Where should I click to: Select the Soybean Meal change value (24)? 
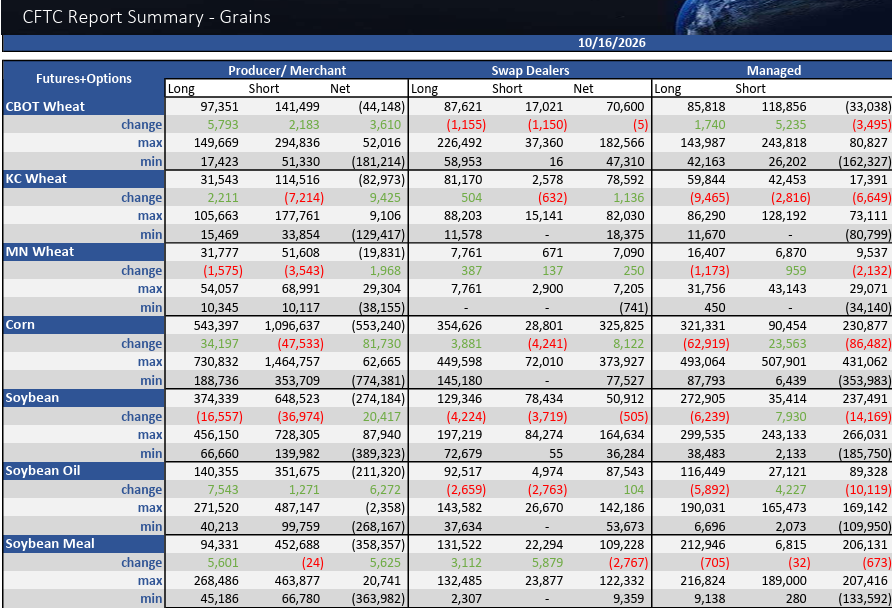pos(312,562)
